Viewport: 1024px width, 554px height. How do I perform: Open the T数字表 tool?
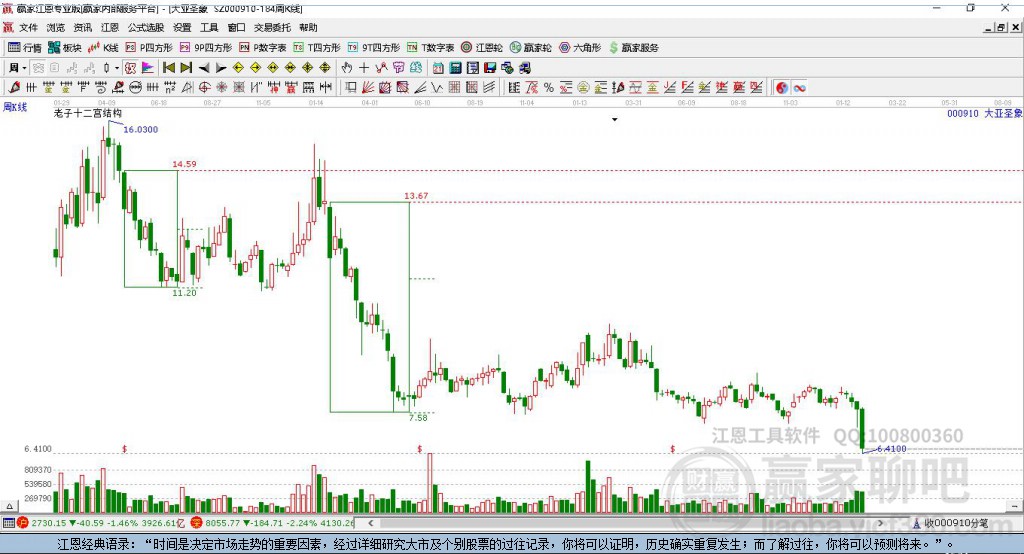coord(430,48)
